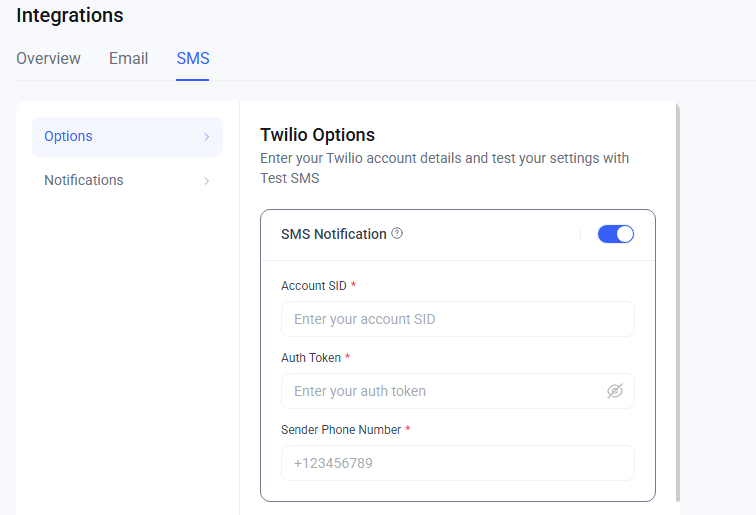Click the Account SID label
756x515 pixels.
coord(314,286)
